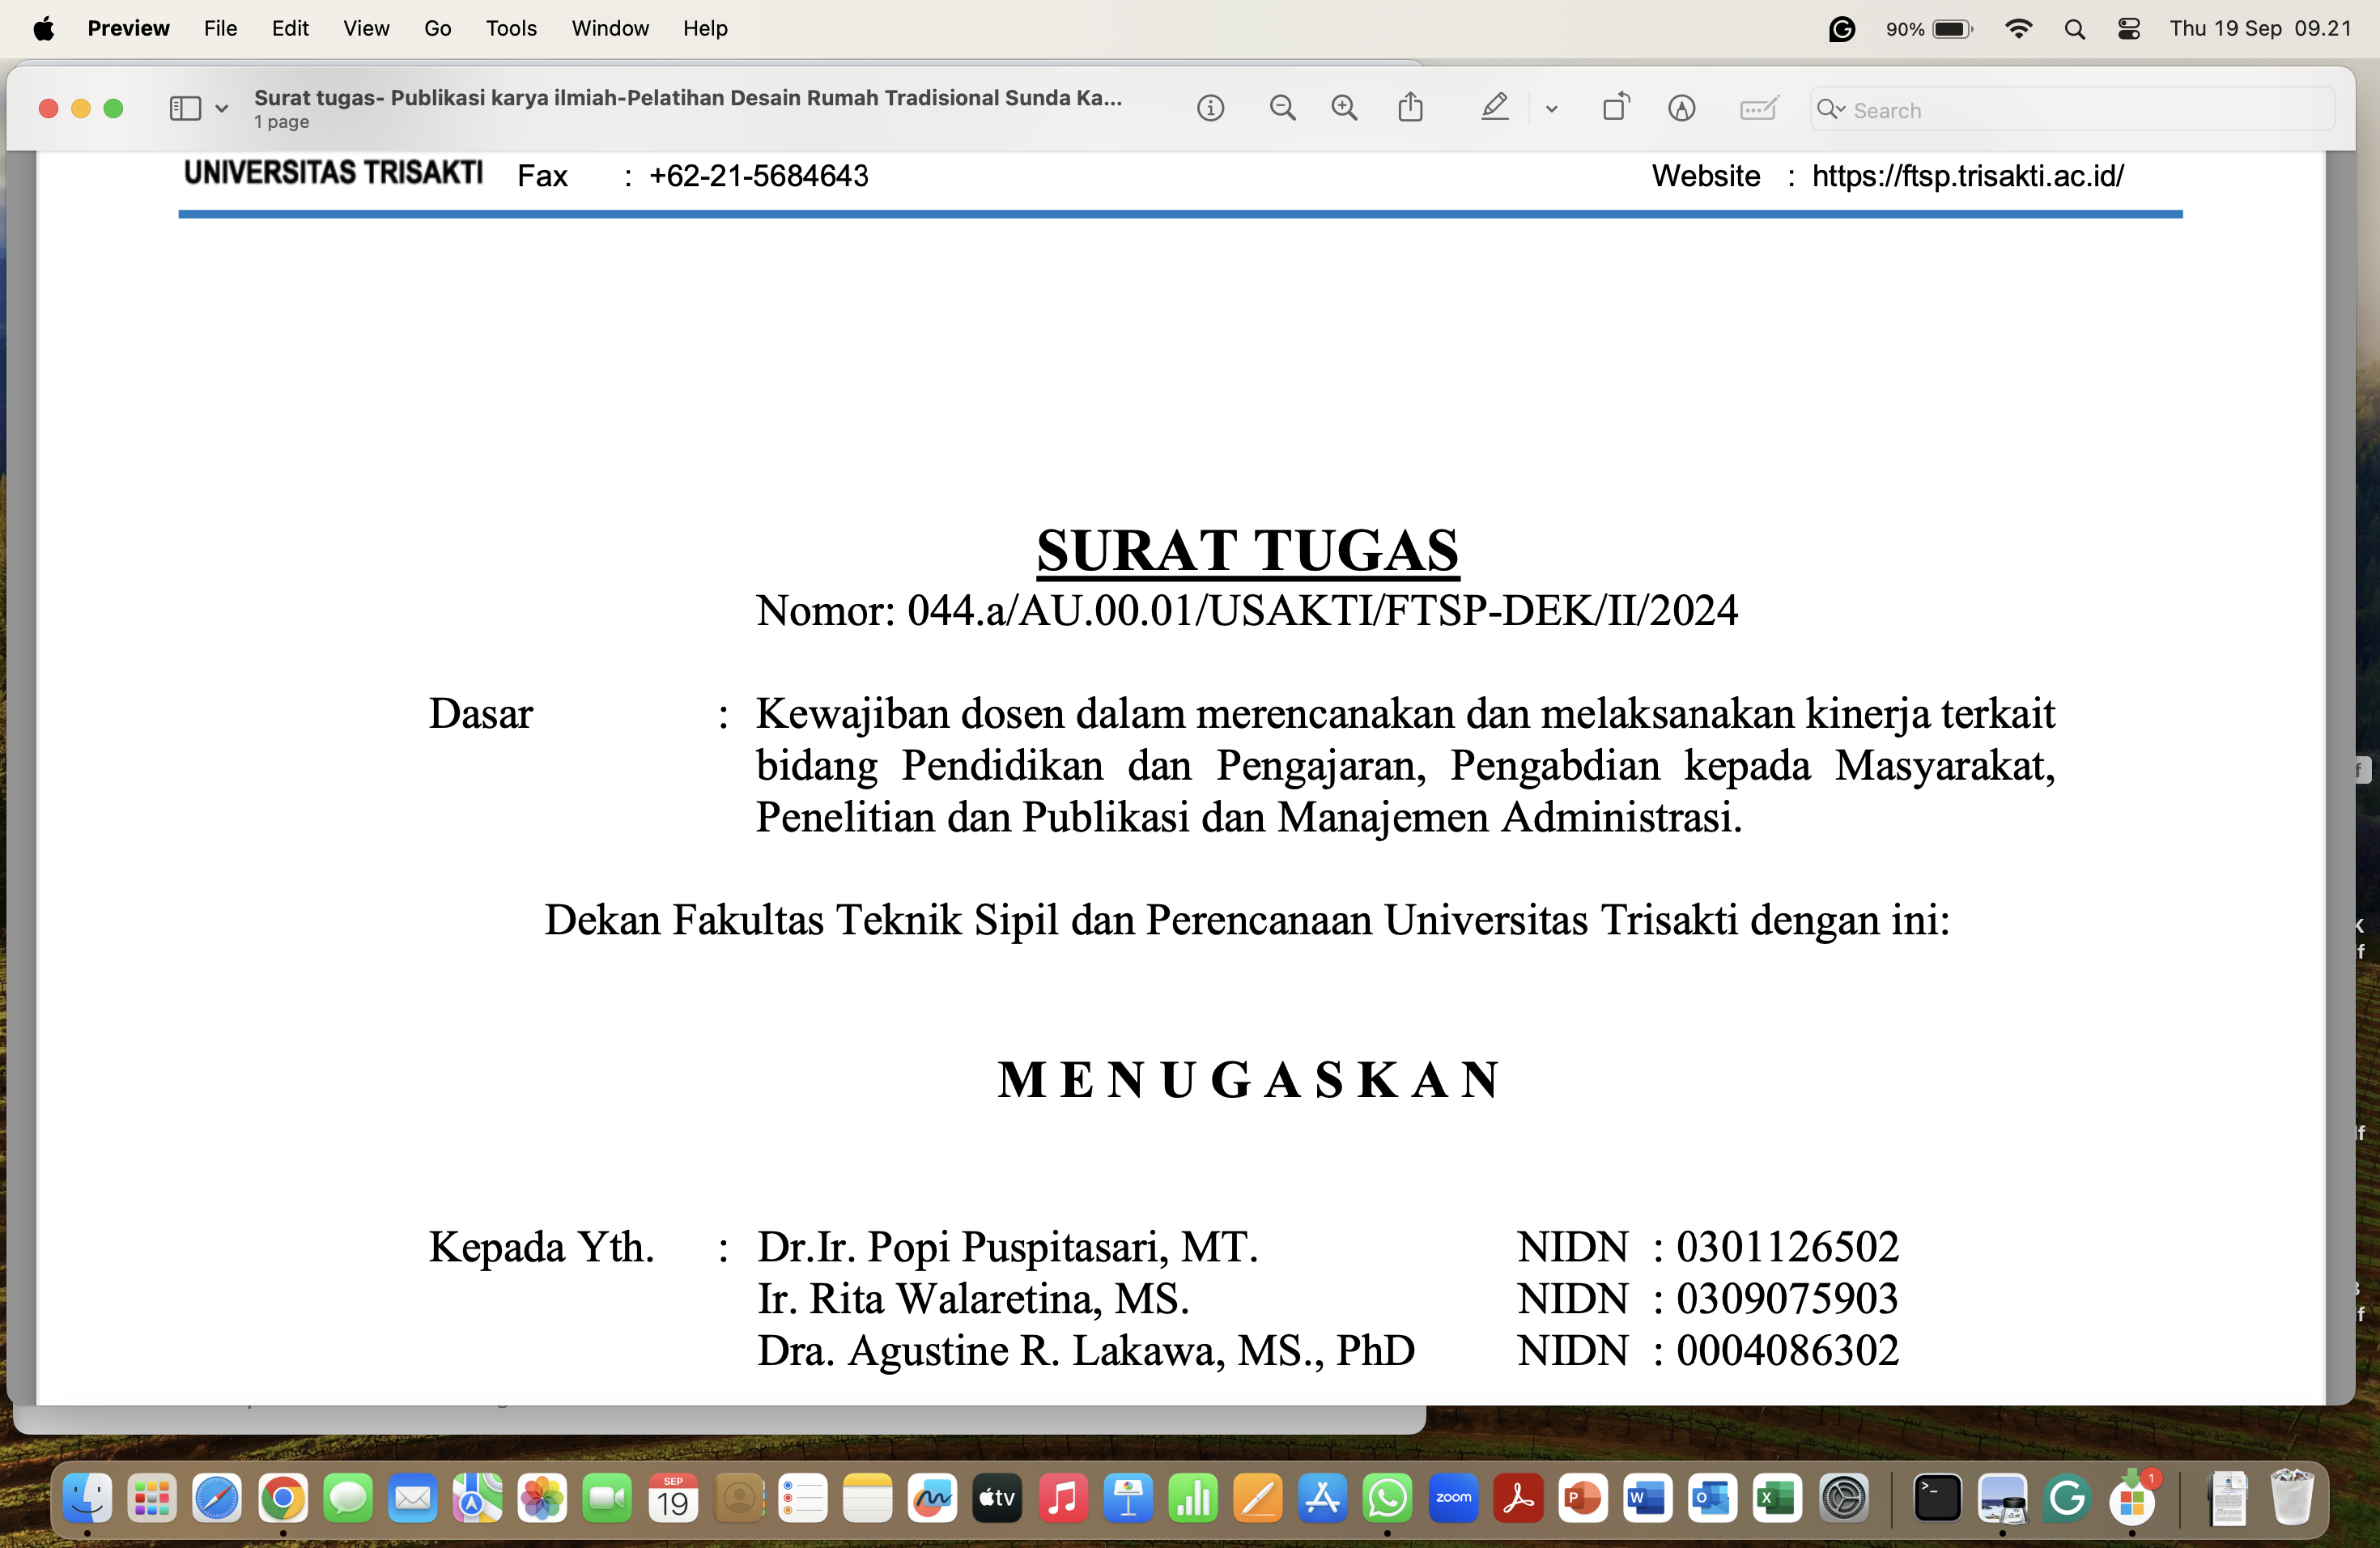Select the Highlight pen tool

pos(1494,107)
